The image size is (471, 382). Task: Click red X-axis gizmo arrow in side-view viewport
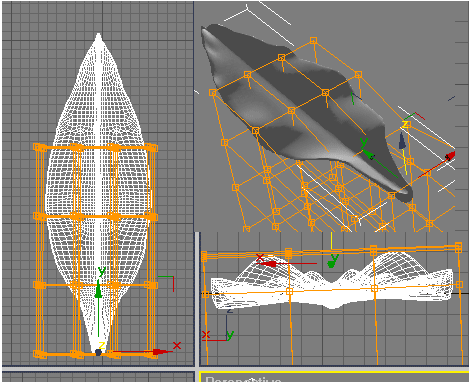[267, 264]
